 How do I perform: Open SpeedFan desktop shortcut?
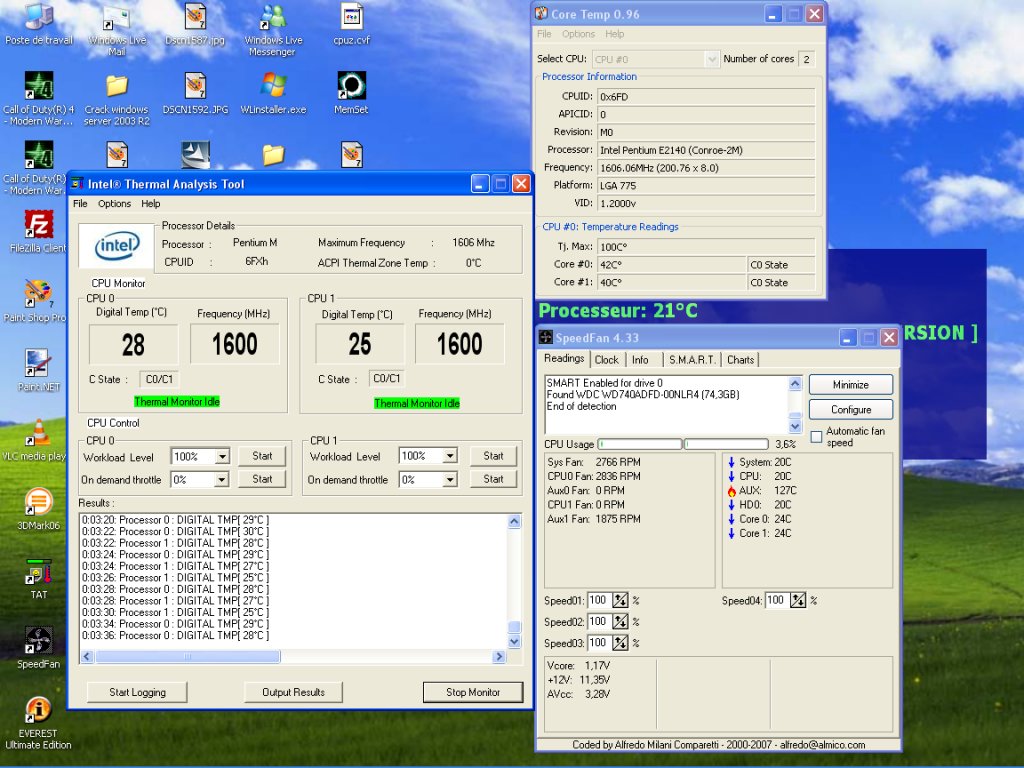(39, 647)
